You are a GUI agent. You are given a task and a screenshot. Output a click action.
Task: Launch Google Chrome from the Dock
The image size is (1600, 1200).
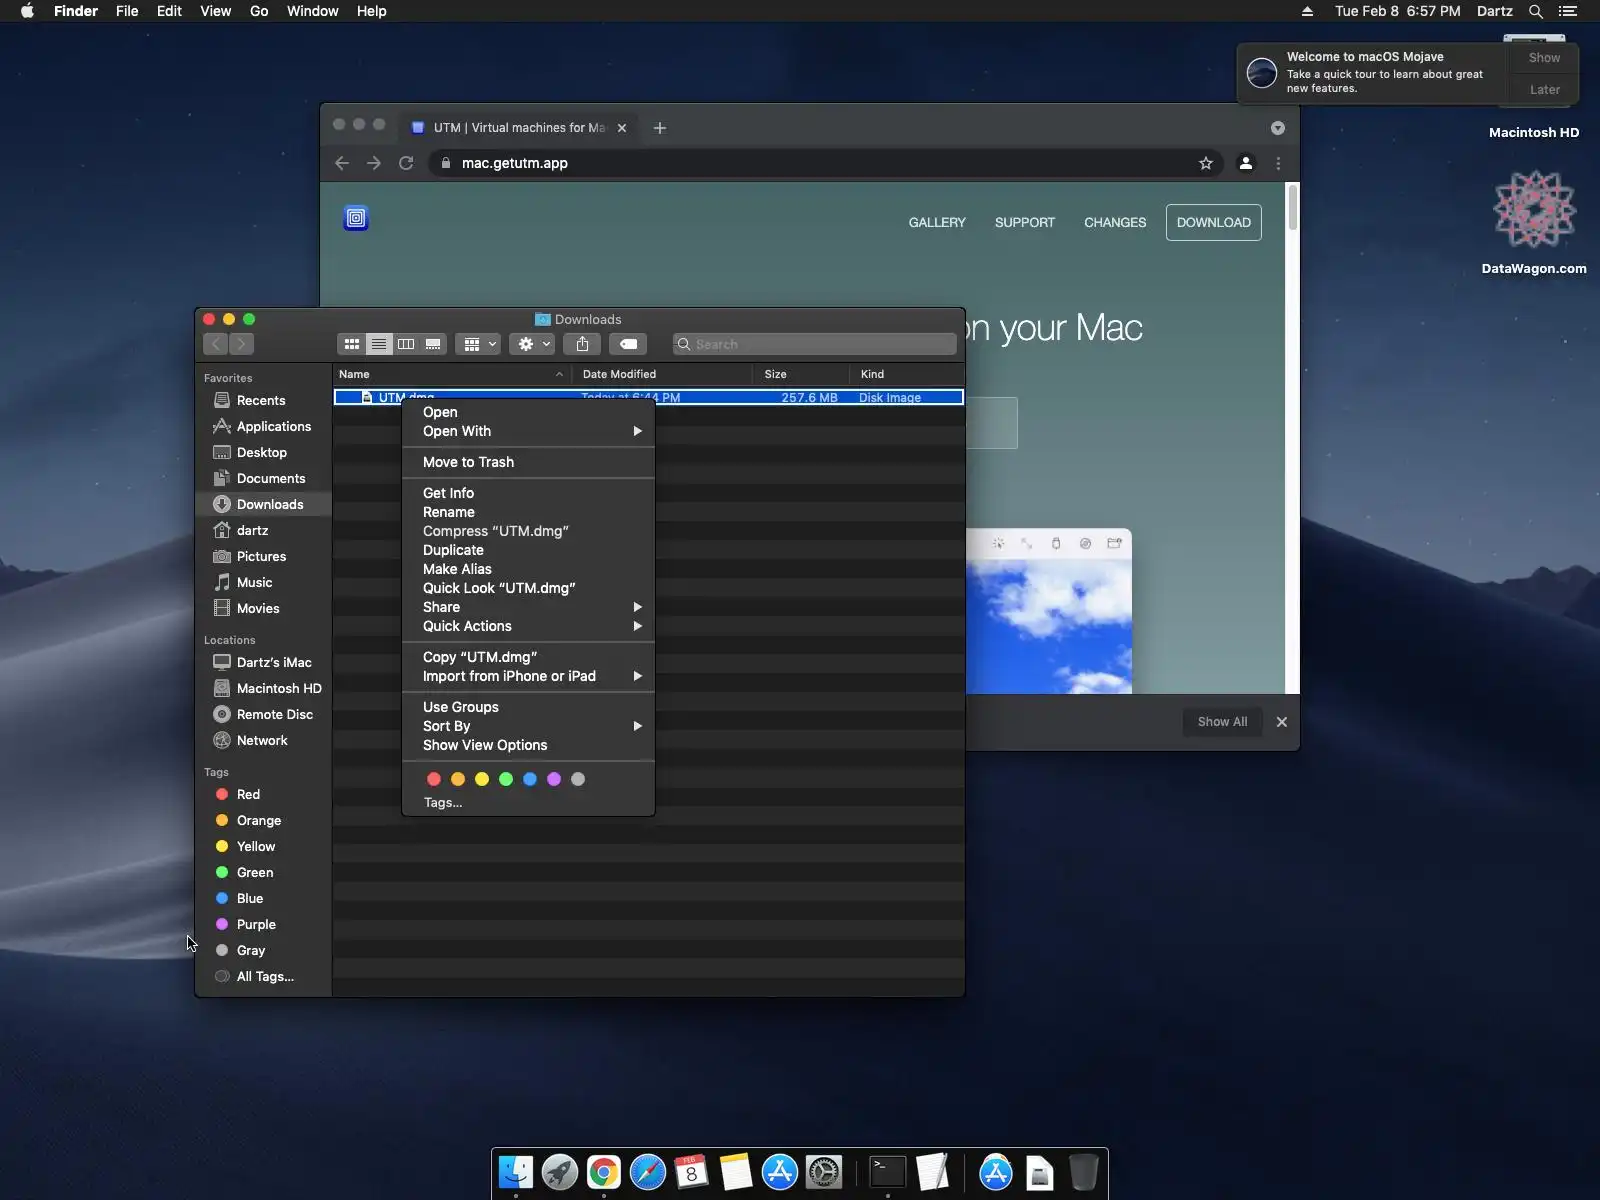[604, 1172]
